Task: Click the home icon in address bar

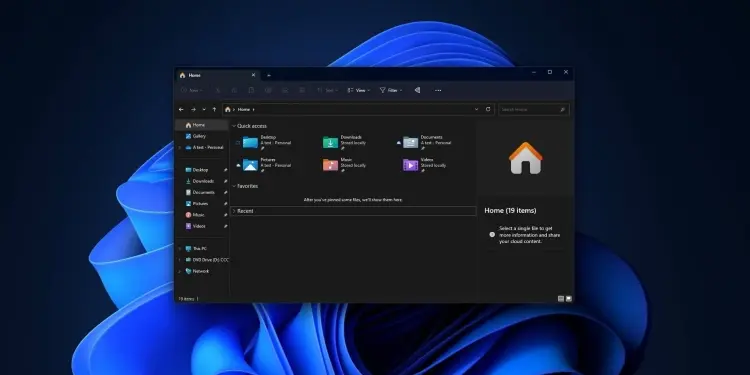Action: click(x=228, y=110)
